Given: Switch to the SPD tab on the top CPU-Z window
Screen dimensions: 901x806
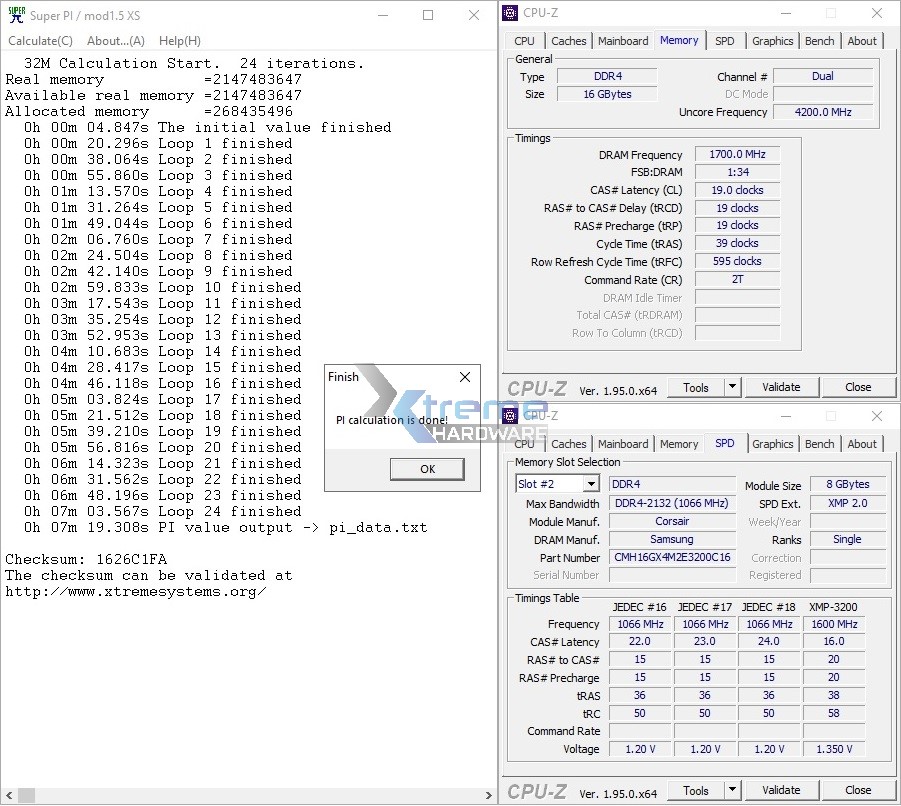Looking at the screenshot, I should pos(726,41).
